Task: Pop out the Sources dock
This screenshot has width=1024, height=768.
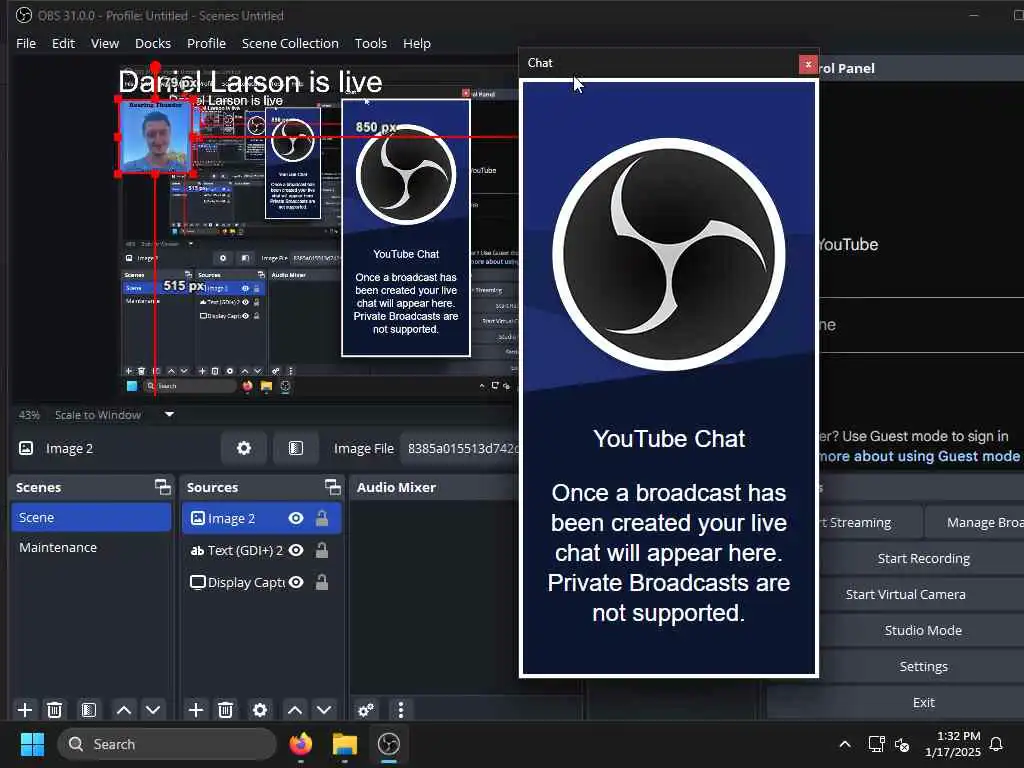Action: coord(333,487)
